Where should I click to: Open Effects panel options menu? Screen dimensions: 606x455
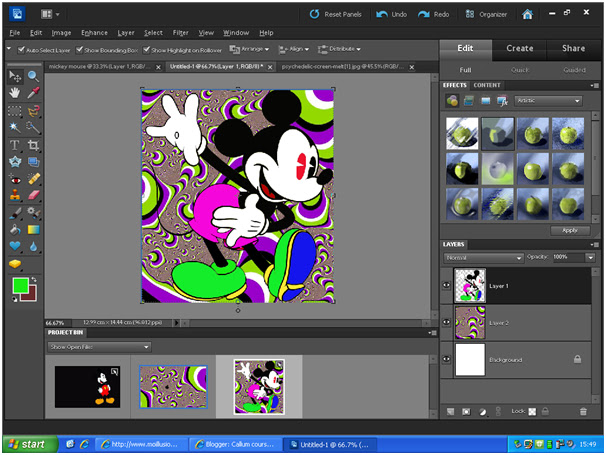click(594, 85)
